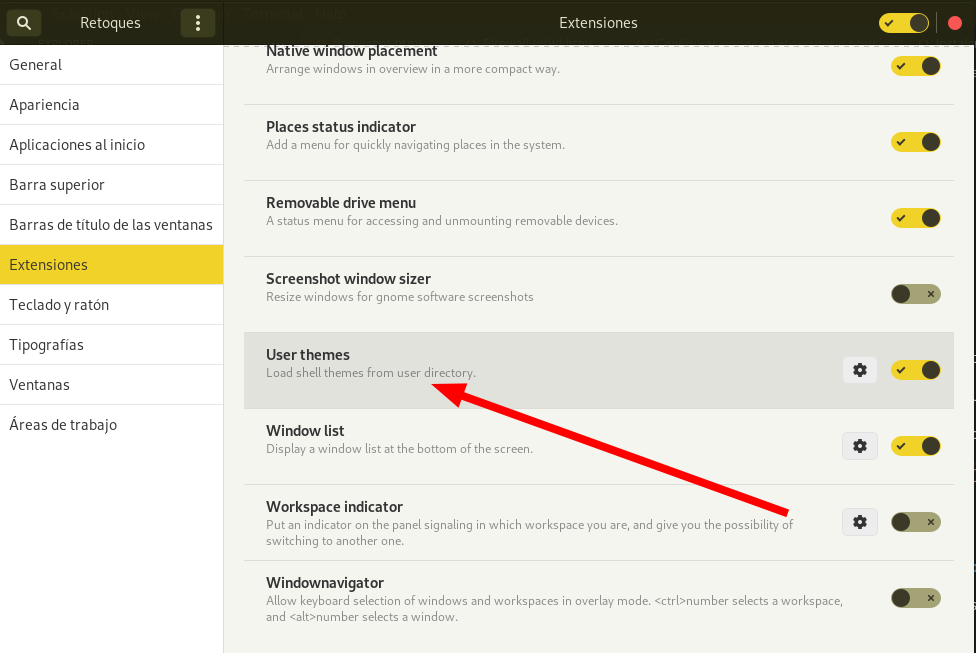The width and height of the screenshot is (976, 653).
Task: Open User themes settings gear
Action: click(x=859, y=370)
